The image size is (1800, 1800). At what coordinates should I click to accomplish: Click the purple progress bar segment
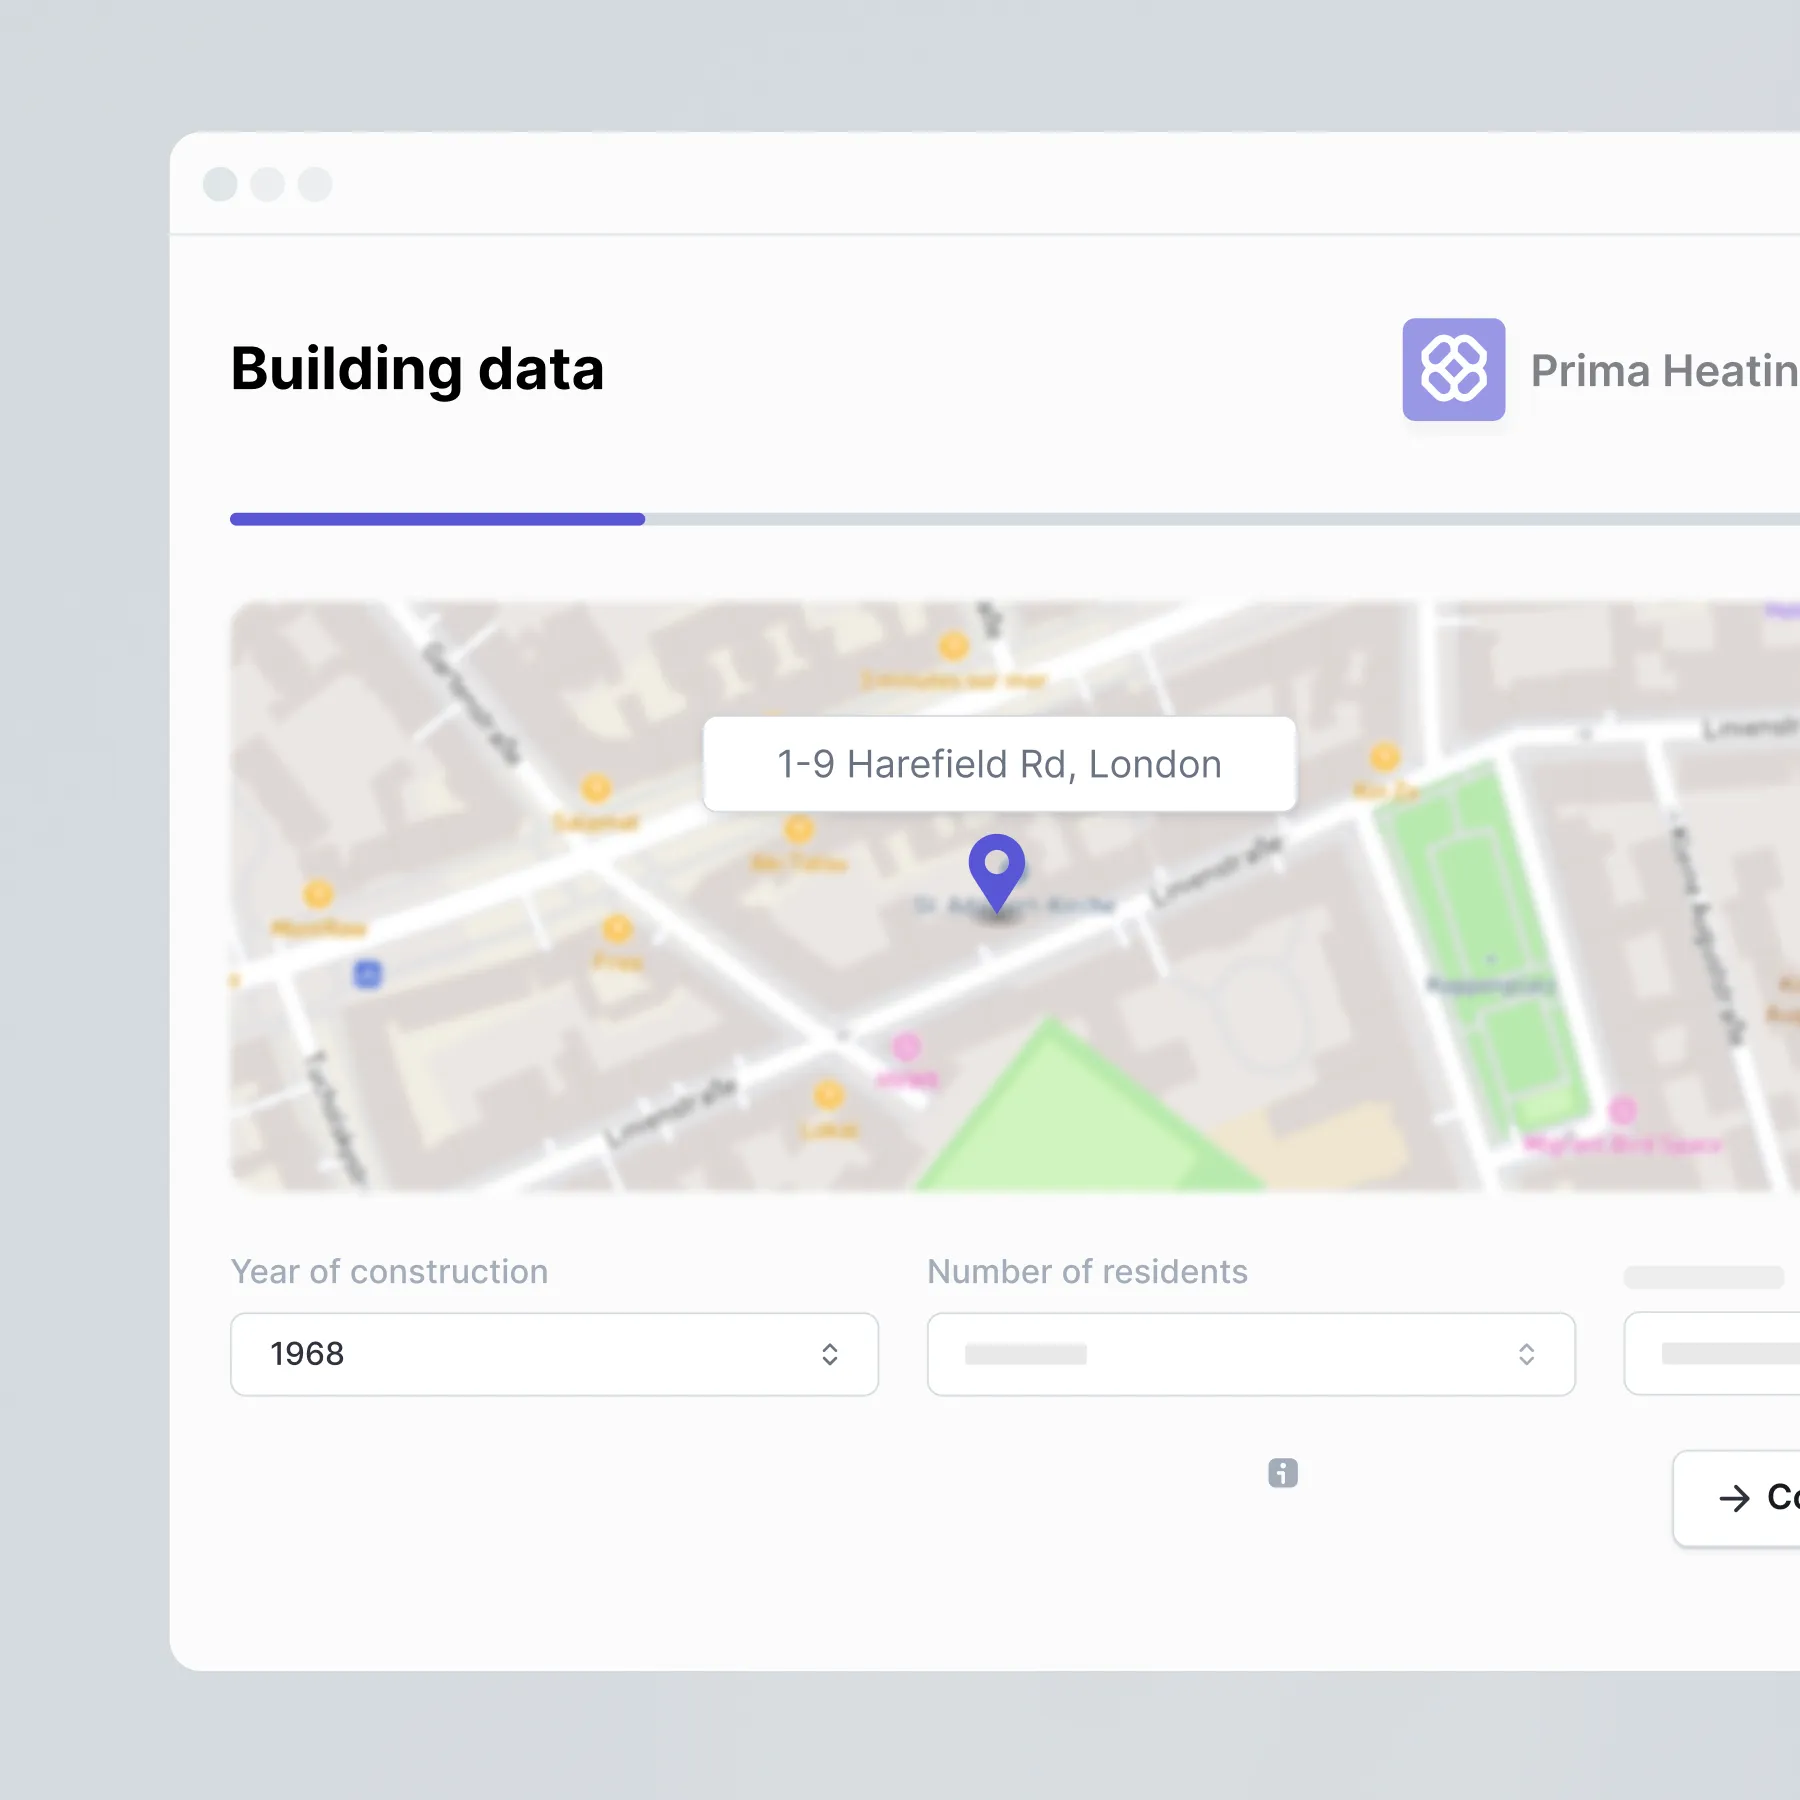(x=438, y=519)
